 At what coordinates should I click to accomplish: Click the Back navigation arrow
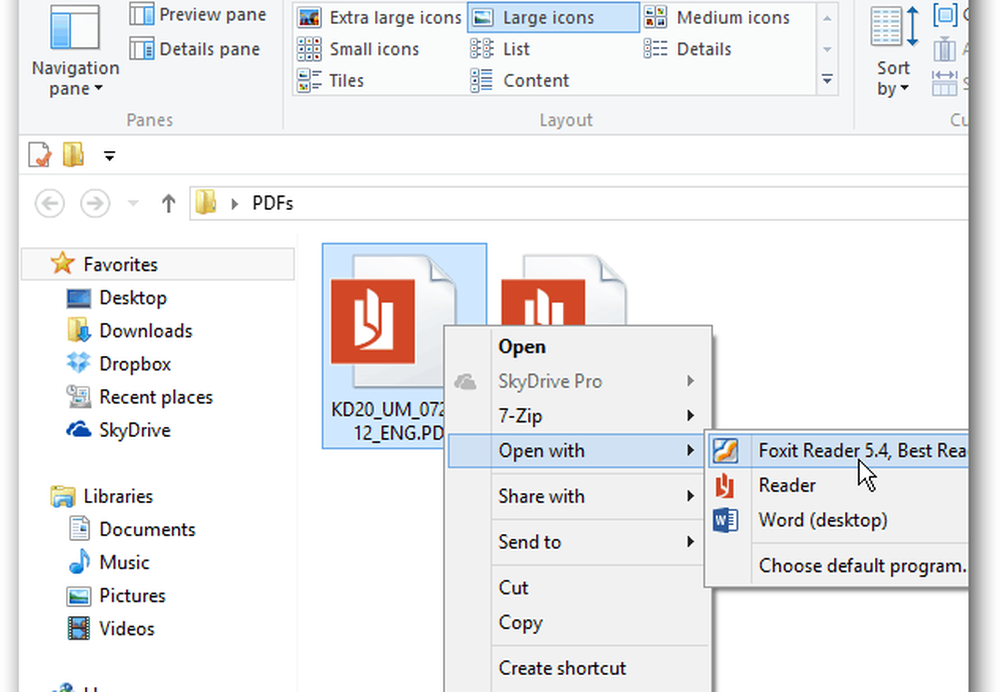coord(50,204)
